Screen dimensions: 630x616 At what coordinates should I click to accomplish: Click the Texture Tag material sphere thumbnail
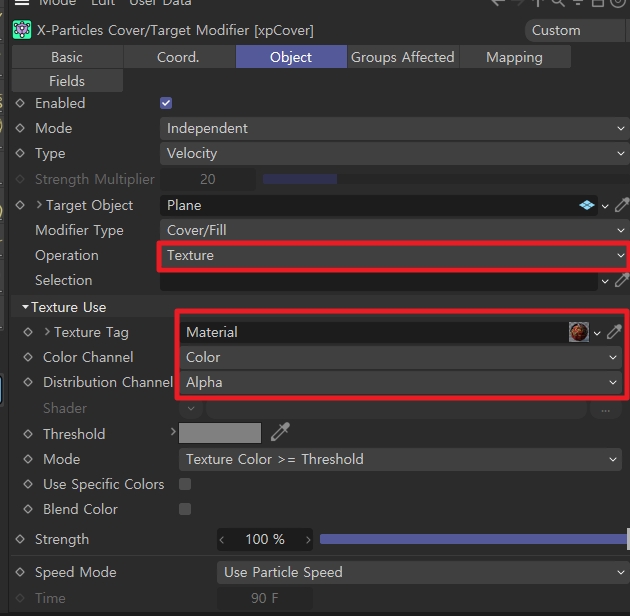click(x=578, y=332)
